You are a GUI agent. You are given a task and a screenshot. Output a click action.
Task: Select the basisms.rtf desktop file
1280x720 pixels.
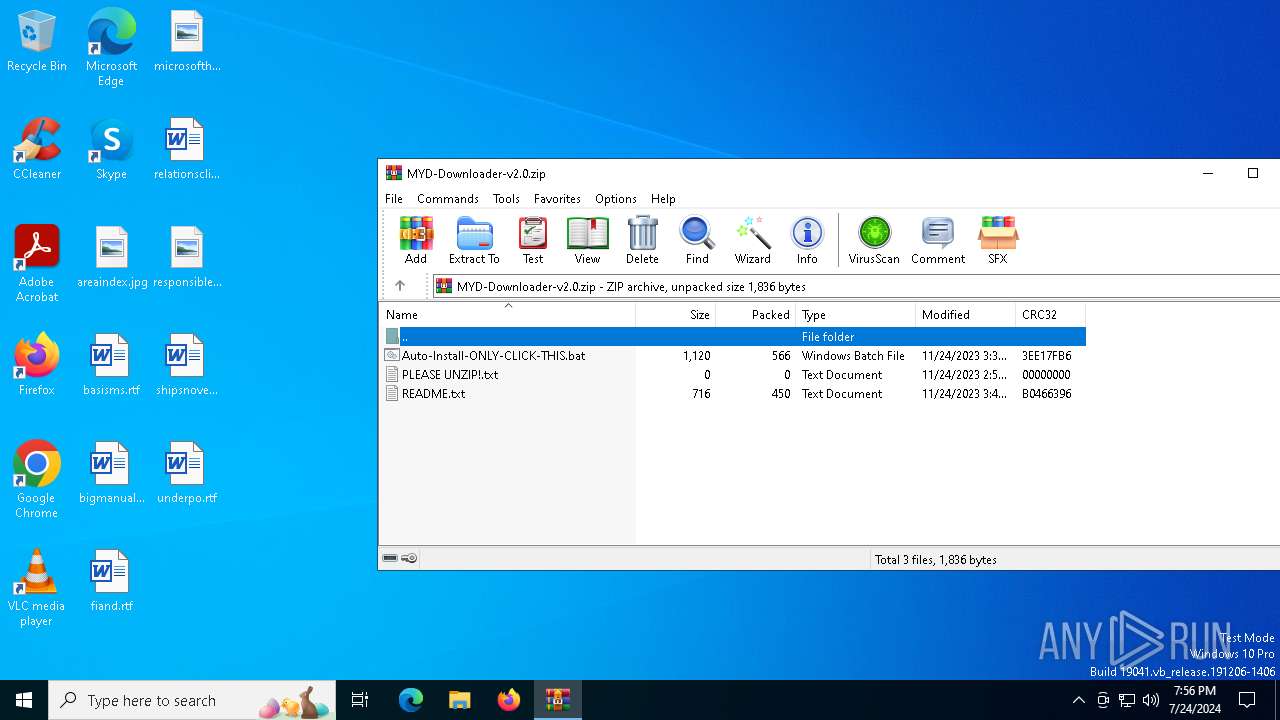pos(111,366)
